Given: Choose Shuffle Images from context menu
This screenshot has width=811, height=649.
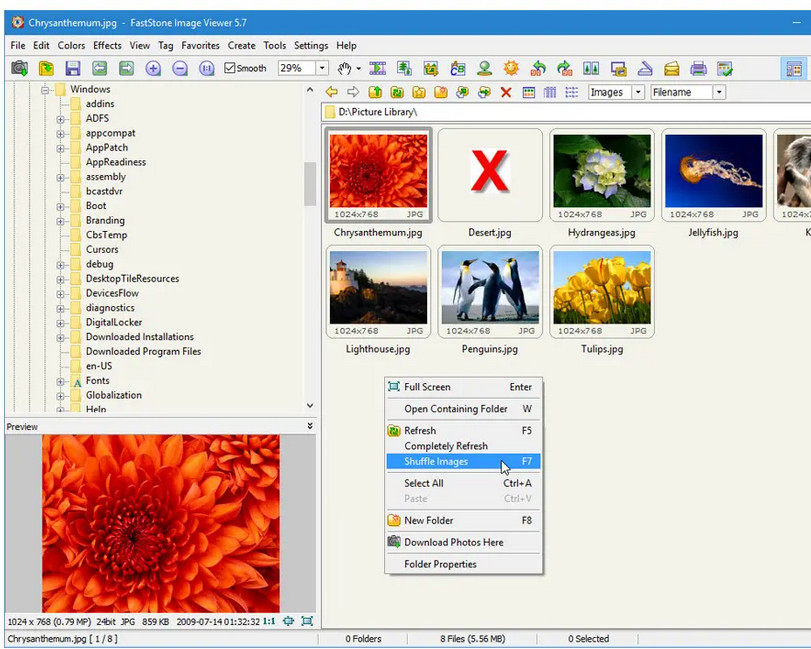Looking at the screenshot, I should click(x=436, y=462).
